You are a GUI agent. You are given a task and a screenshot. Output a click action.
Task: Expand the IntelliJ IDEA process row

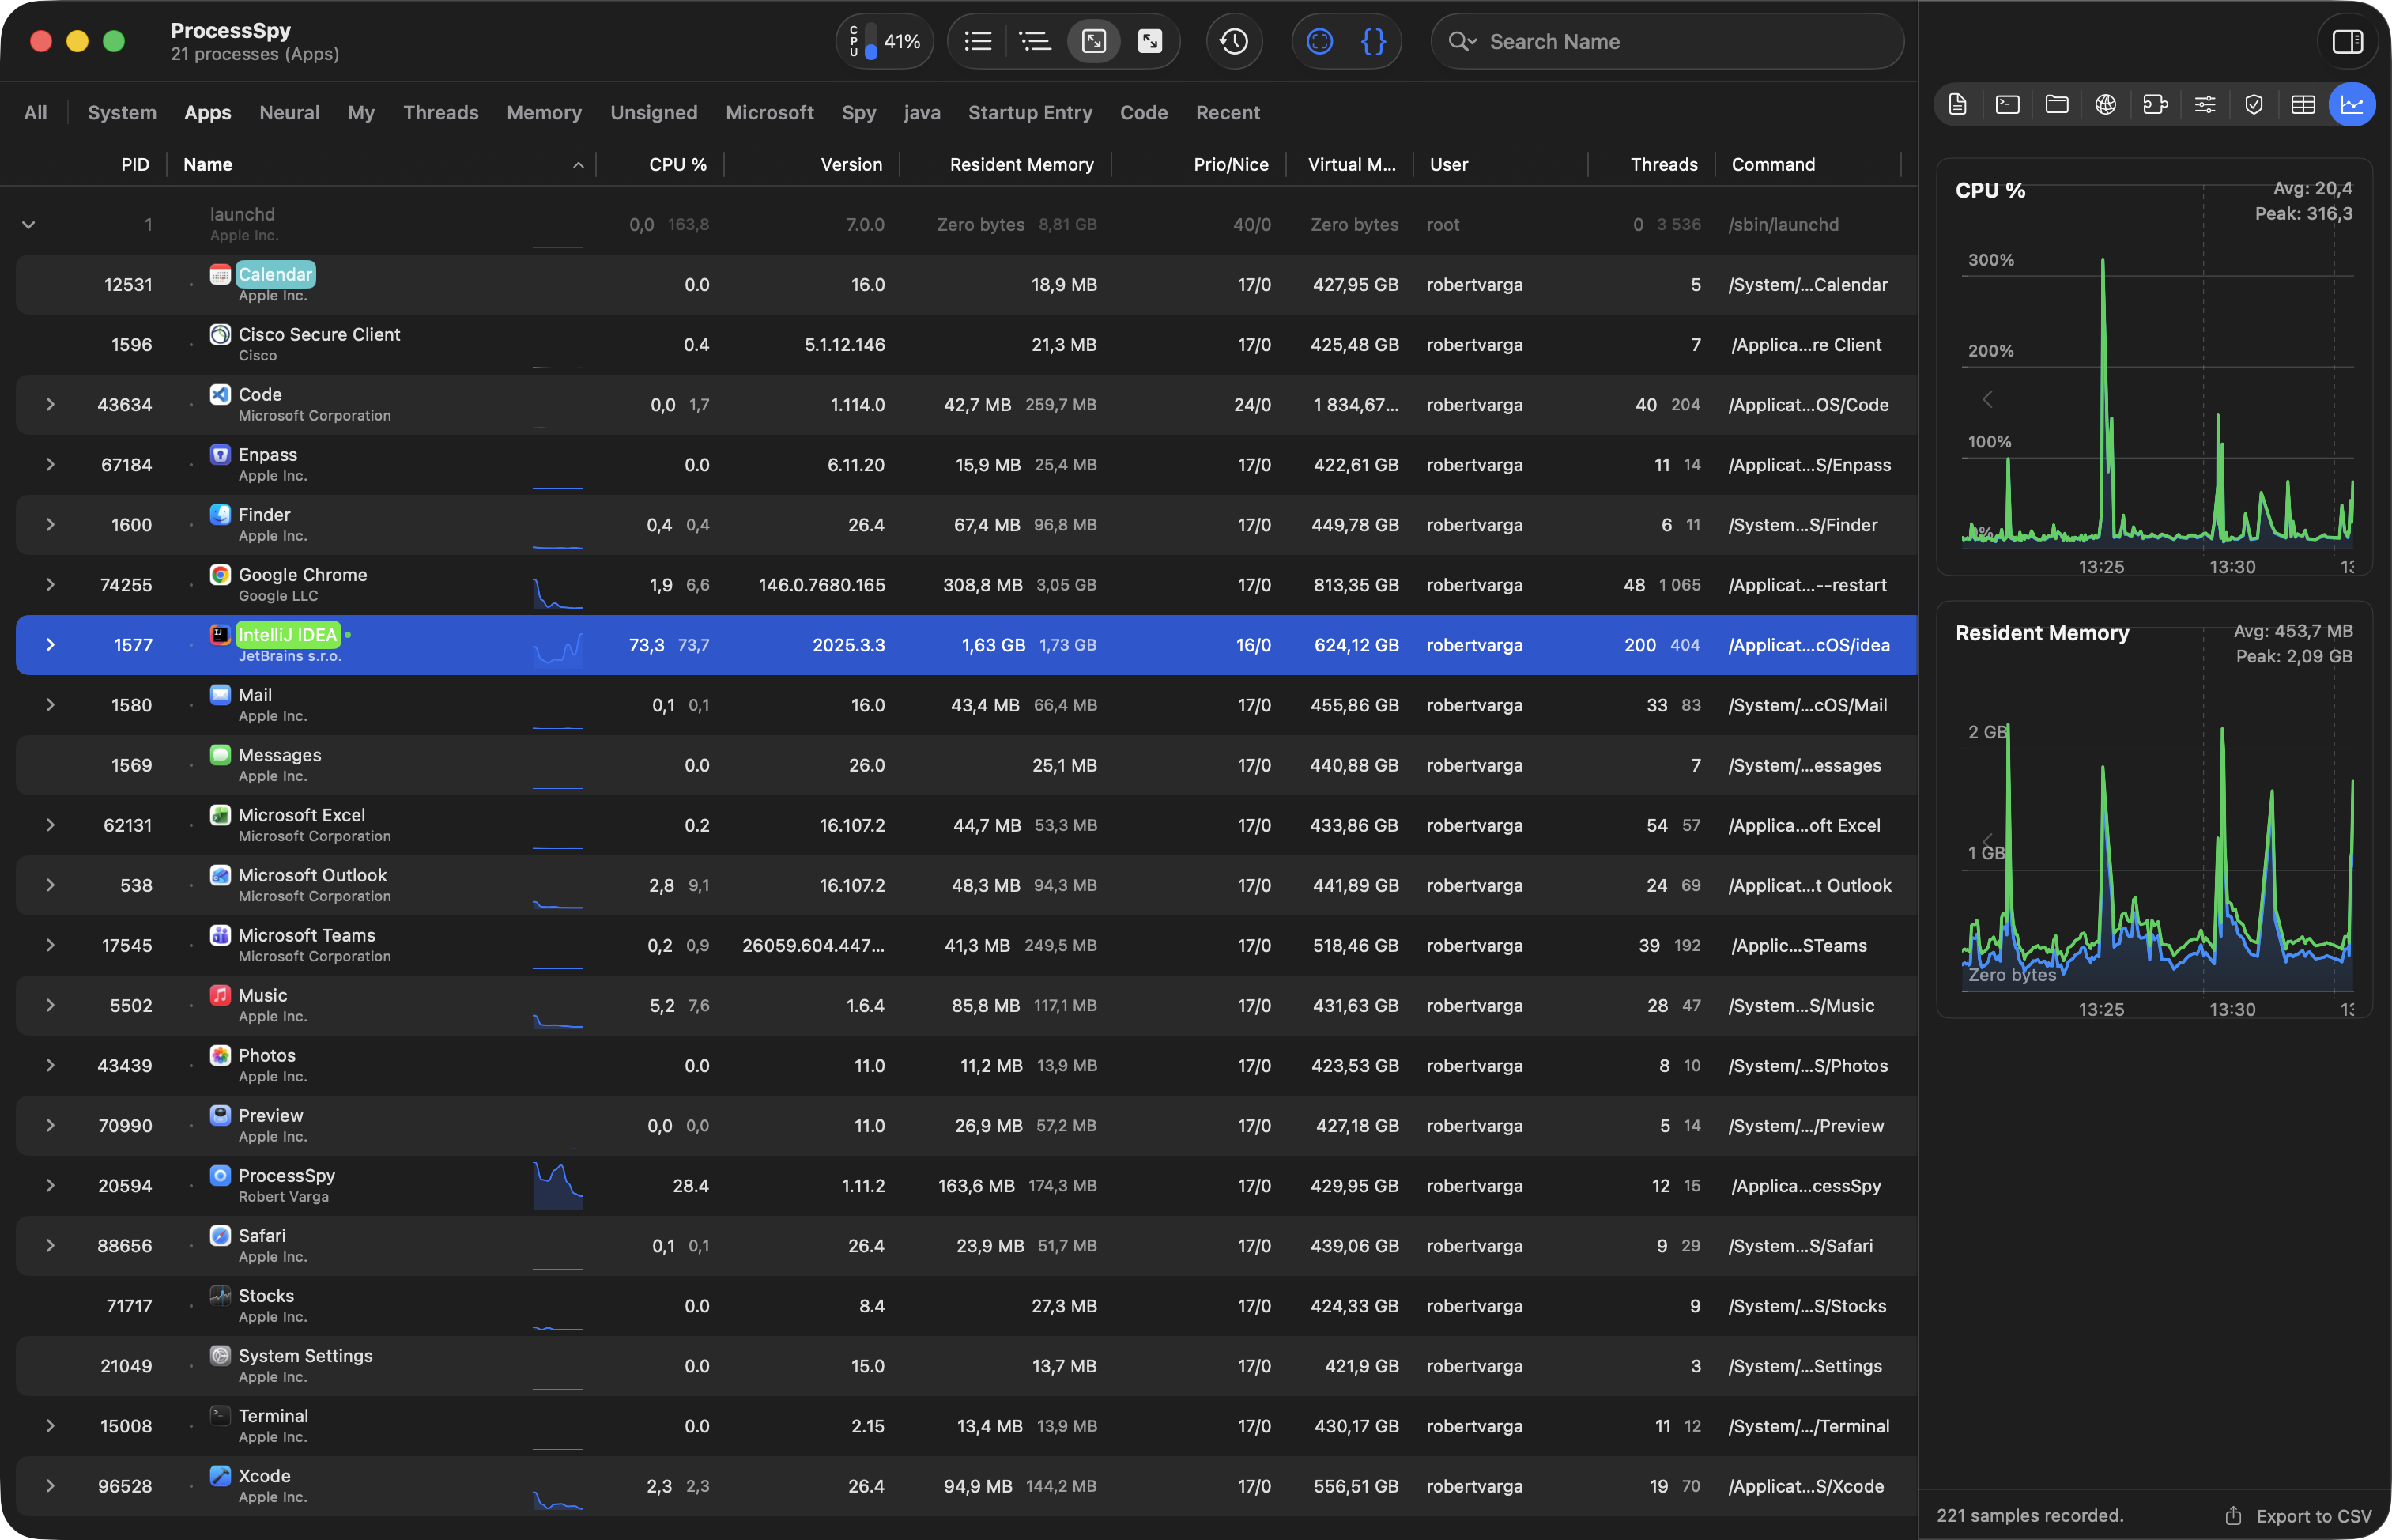coord(50,645)
